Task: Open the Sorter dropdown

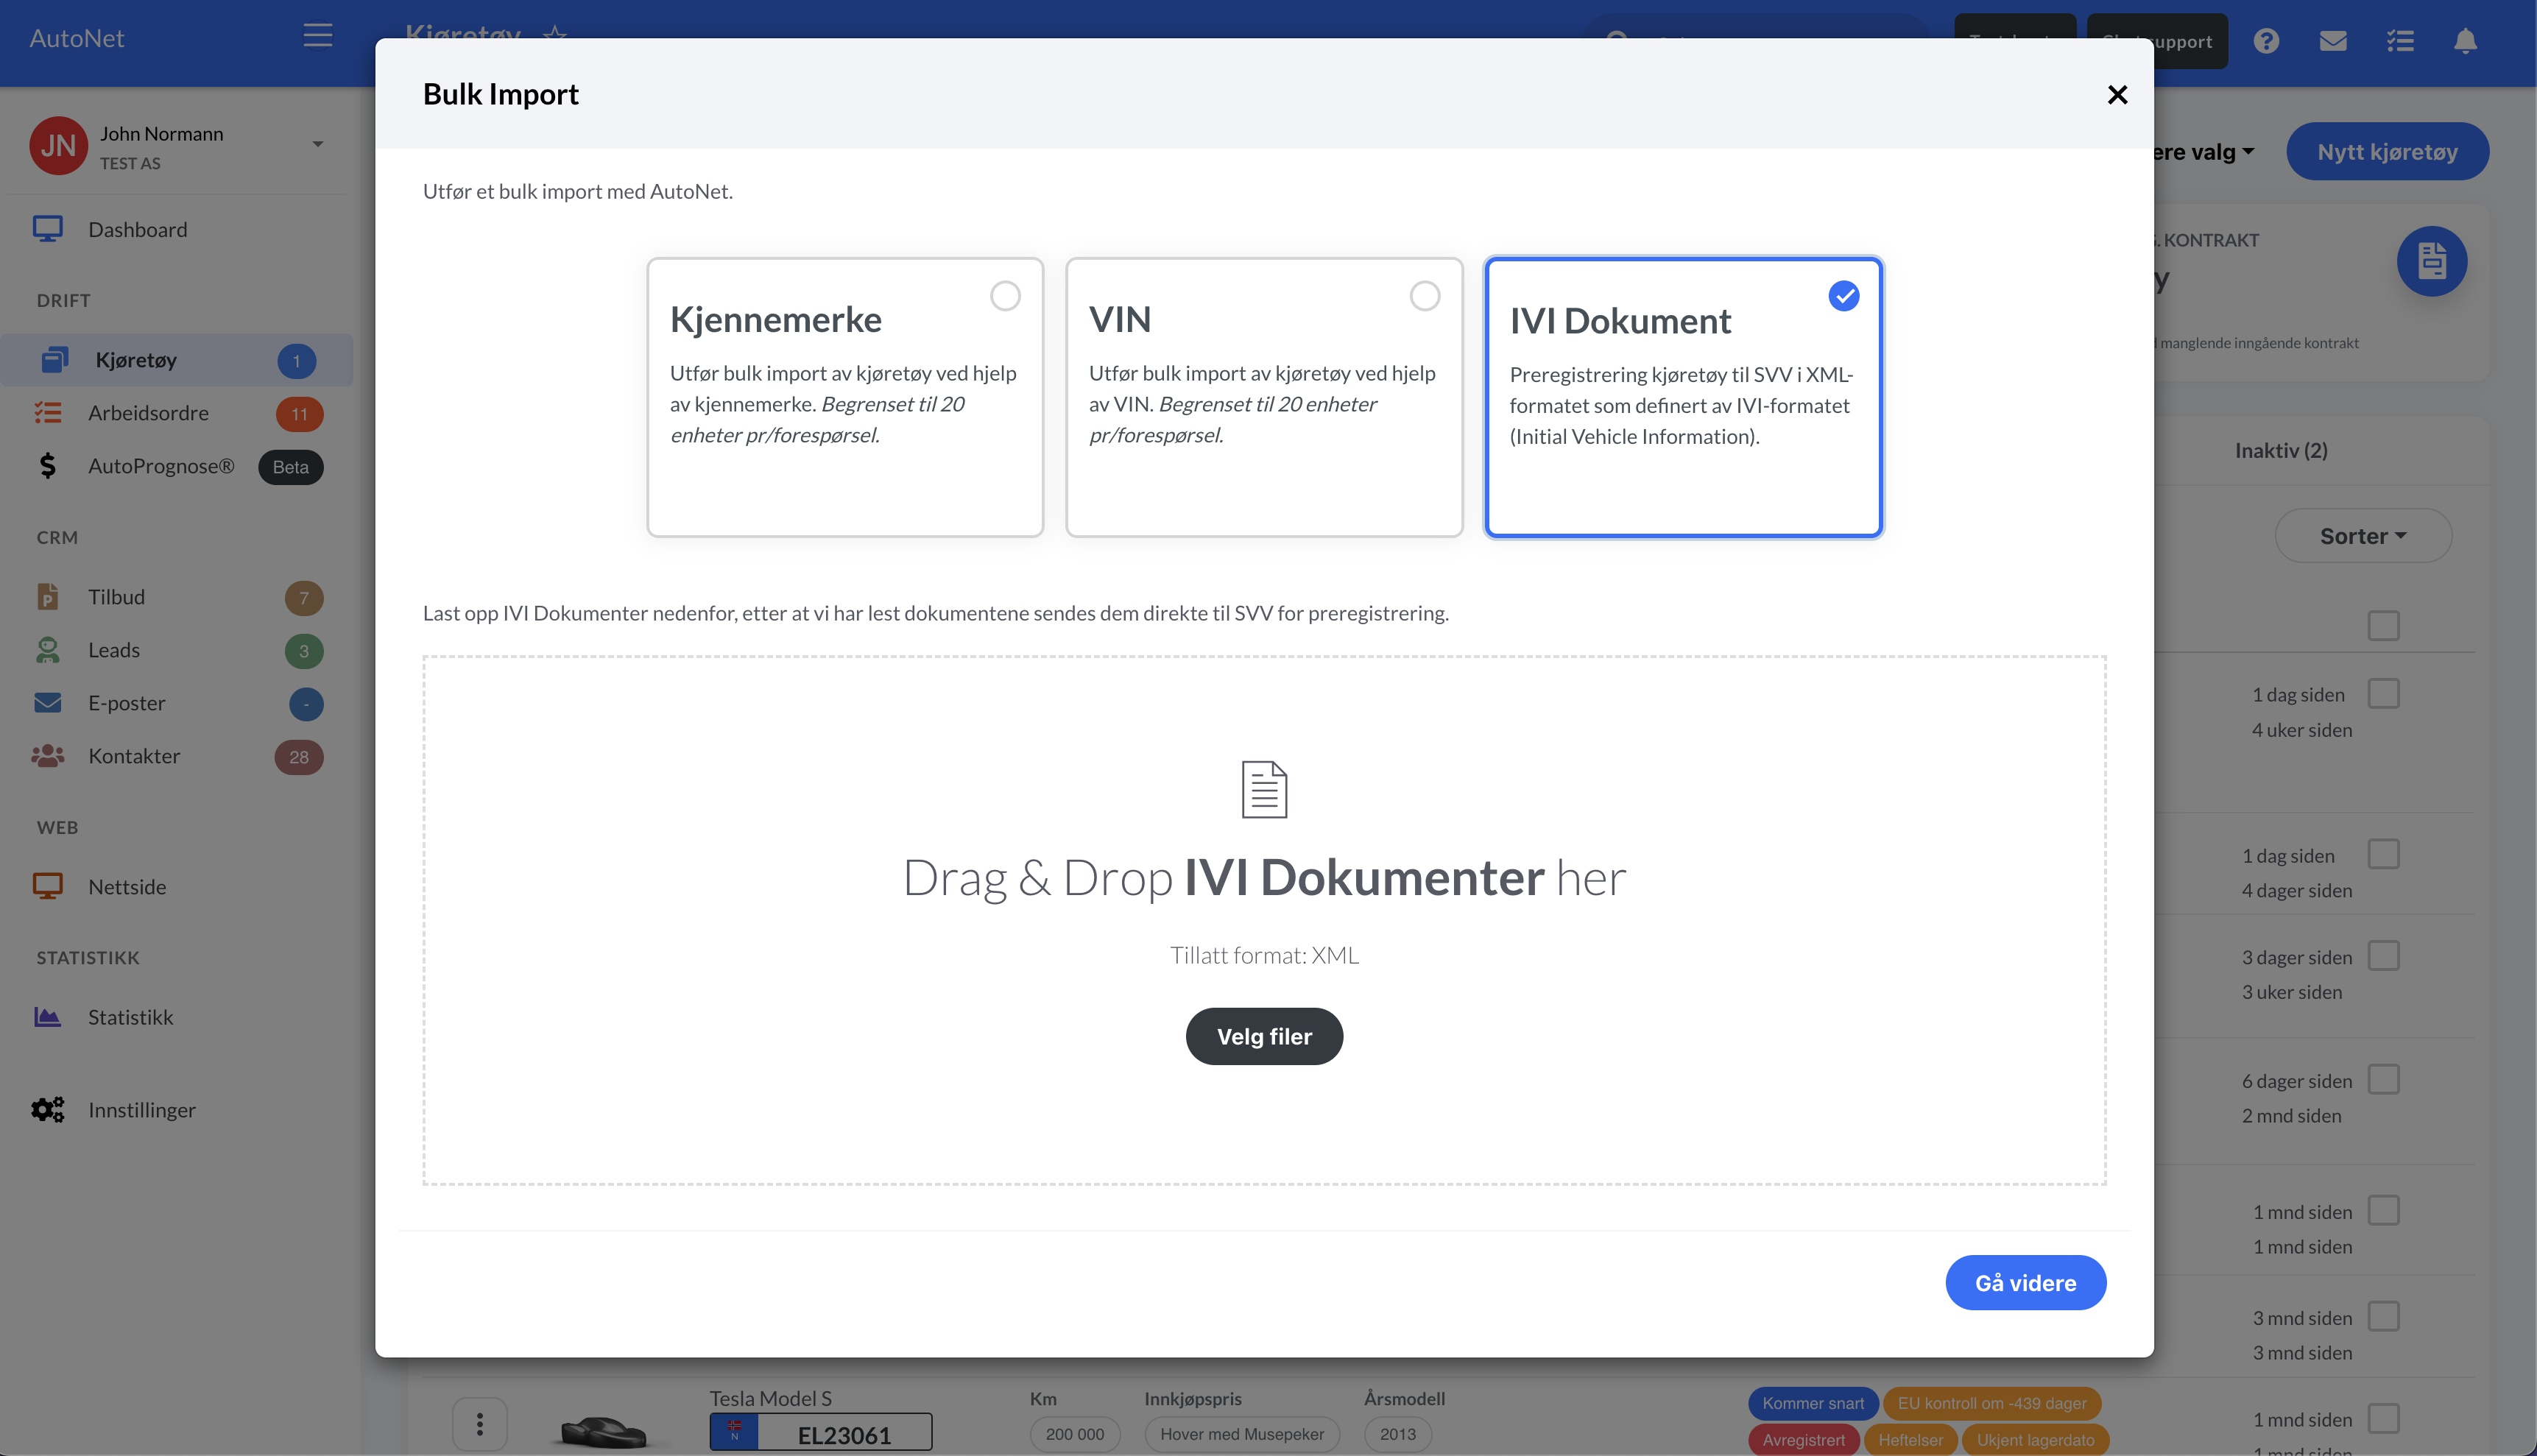Action: tap(2362, 536)
